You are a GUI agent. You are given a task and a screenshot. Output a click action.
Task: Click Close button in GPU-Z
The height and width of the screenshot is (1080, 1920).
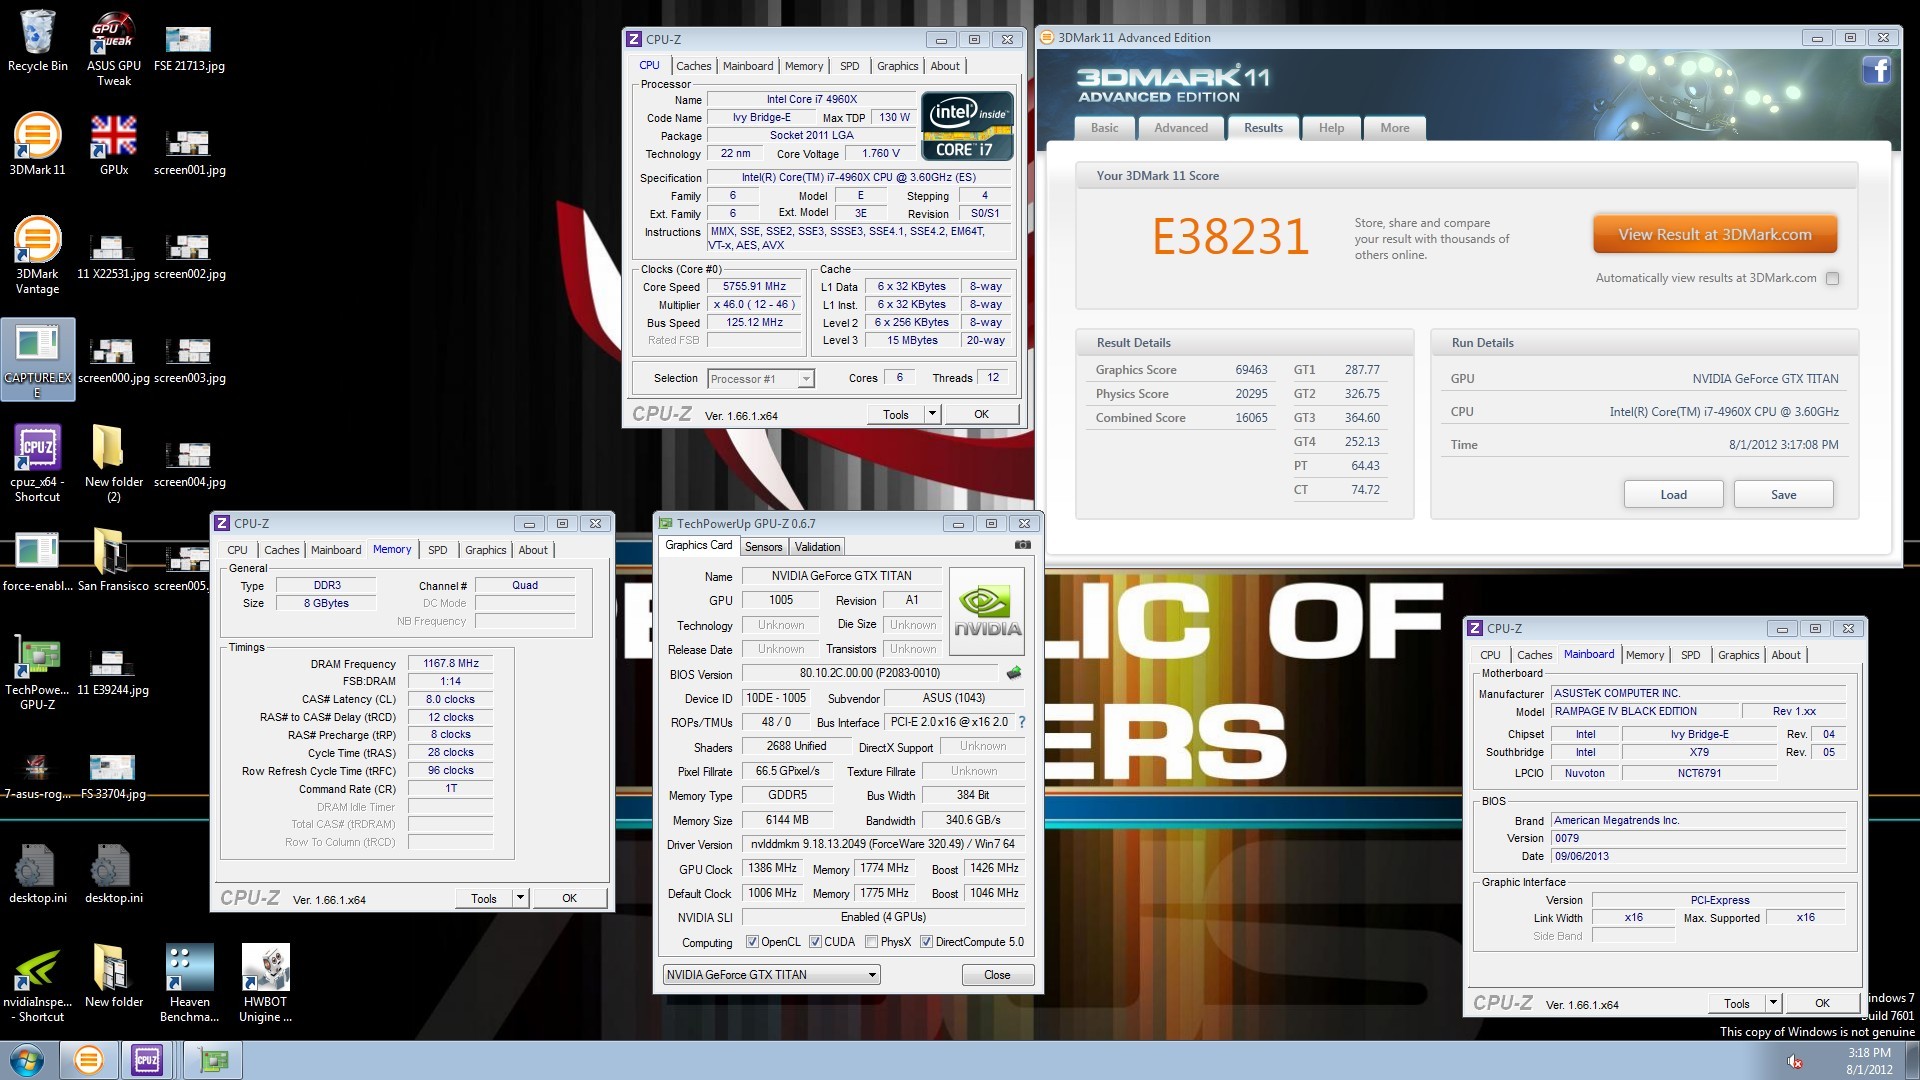[x=997, y=975]
